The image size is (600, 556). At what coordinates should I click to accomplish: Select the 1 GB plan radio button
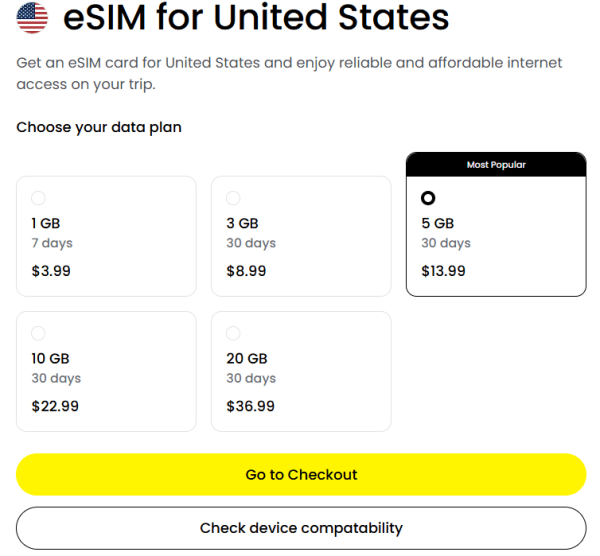(x=39, y=198)
